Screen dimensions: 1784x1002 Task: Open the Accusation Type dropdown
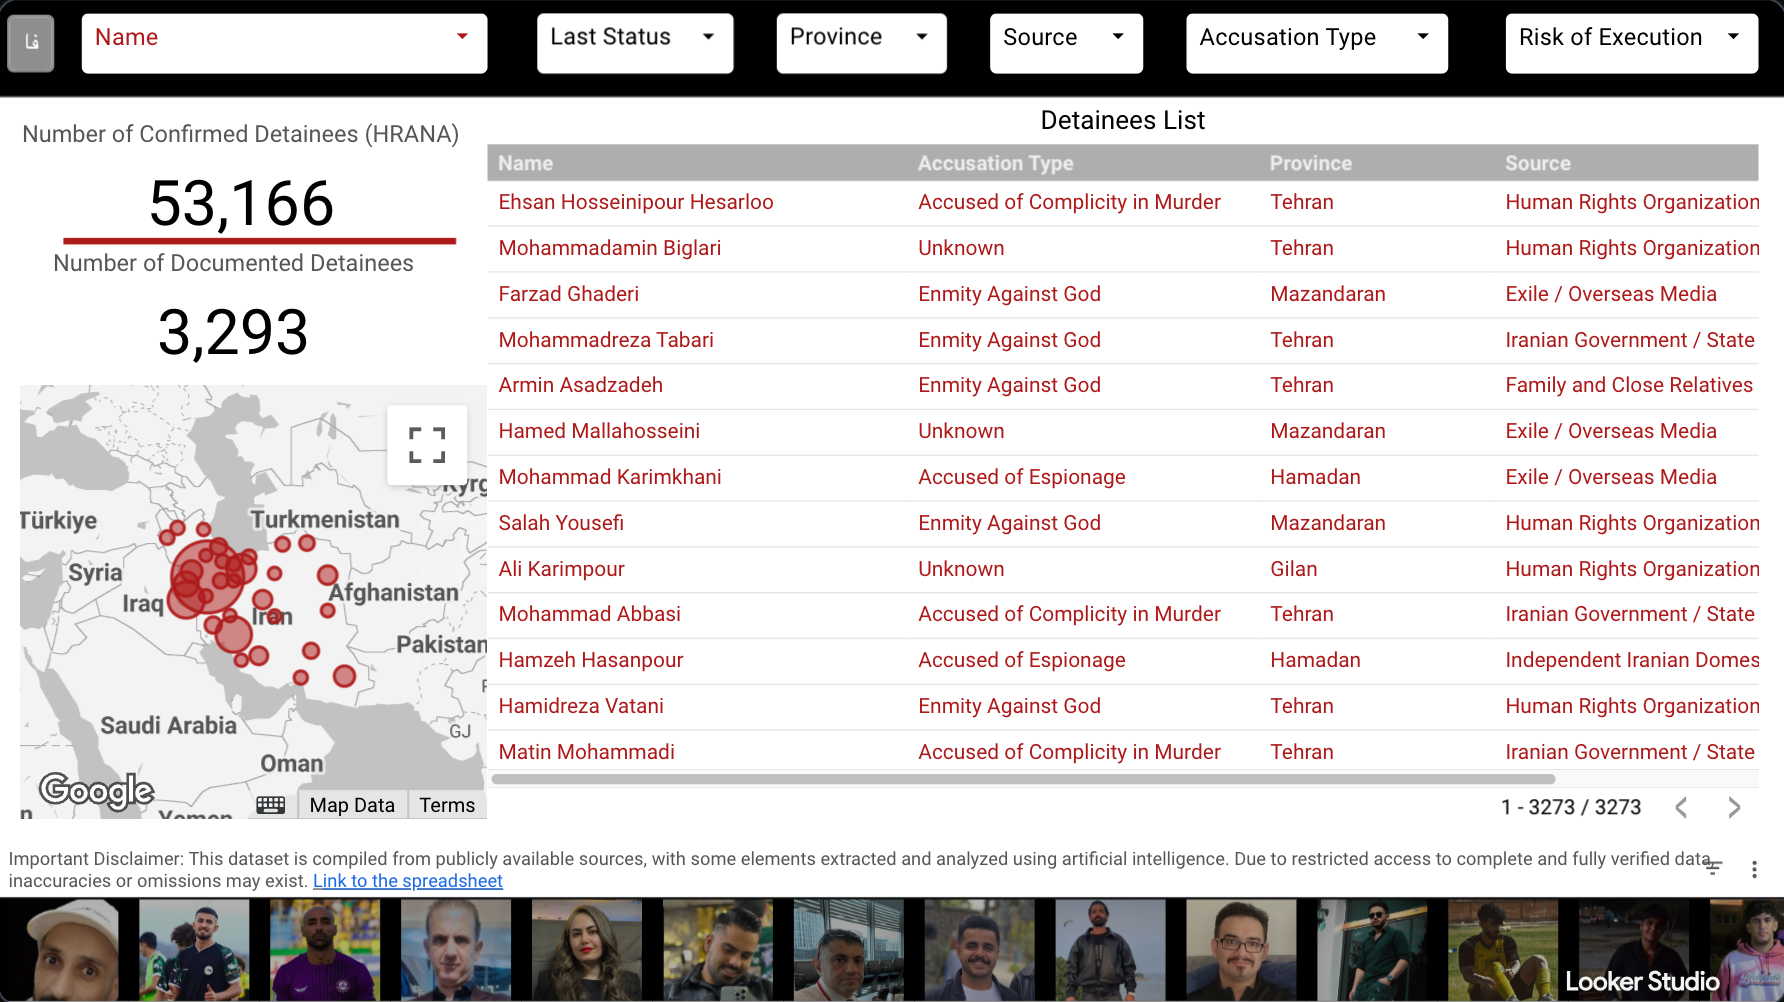(1316, 43)
